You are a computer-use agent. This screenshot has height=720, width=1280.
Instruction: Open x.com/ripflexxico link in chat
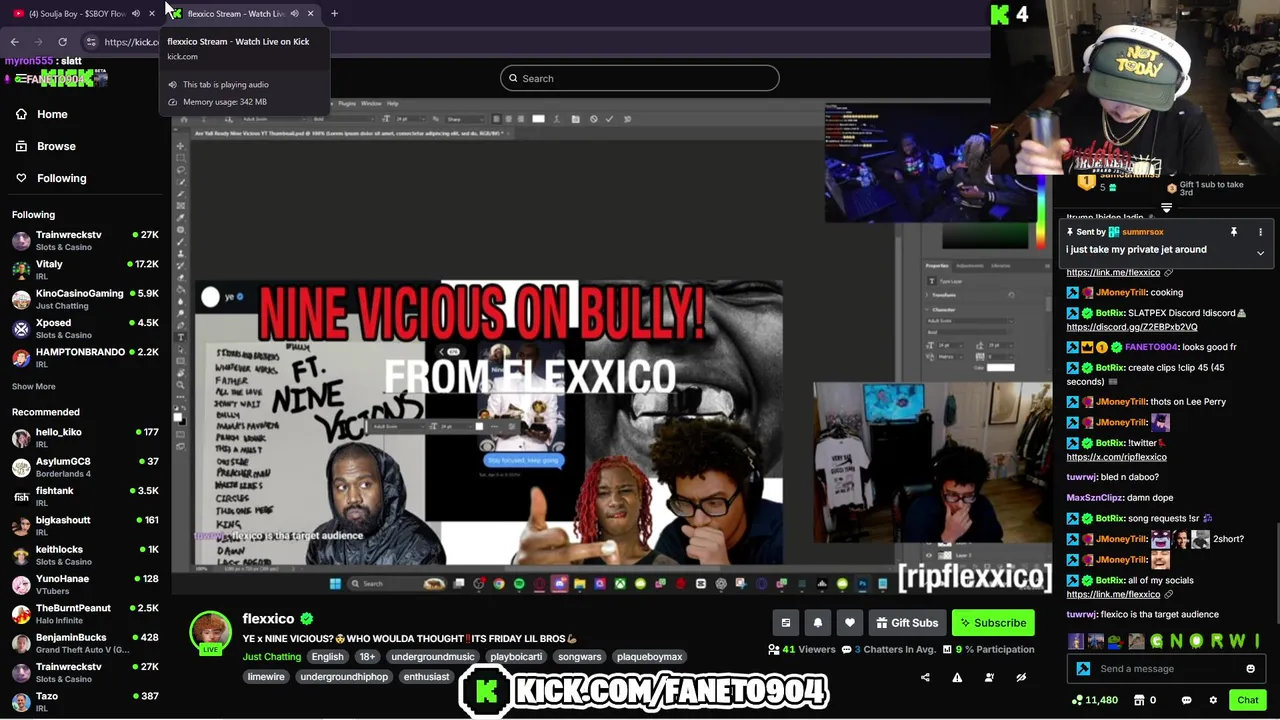(1116, 457)
